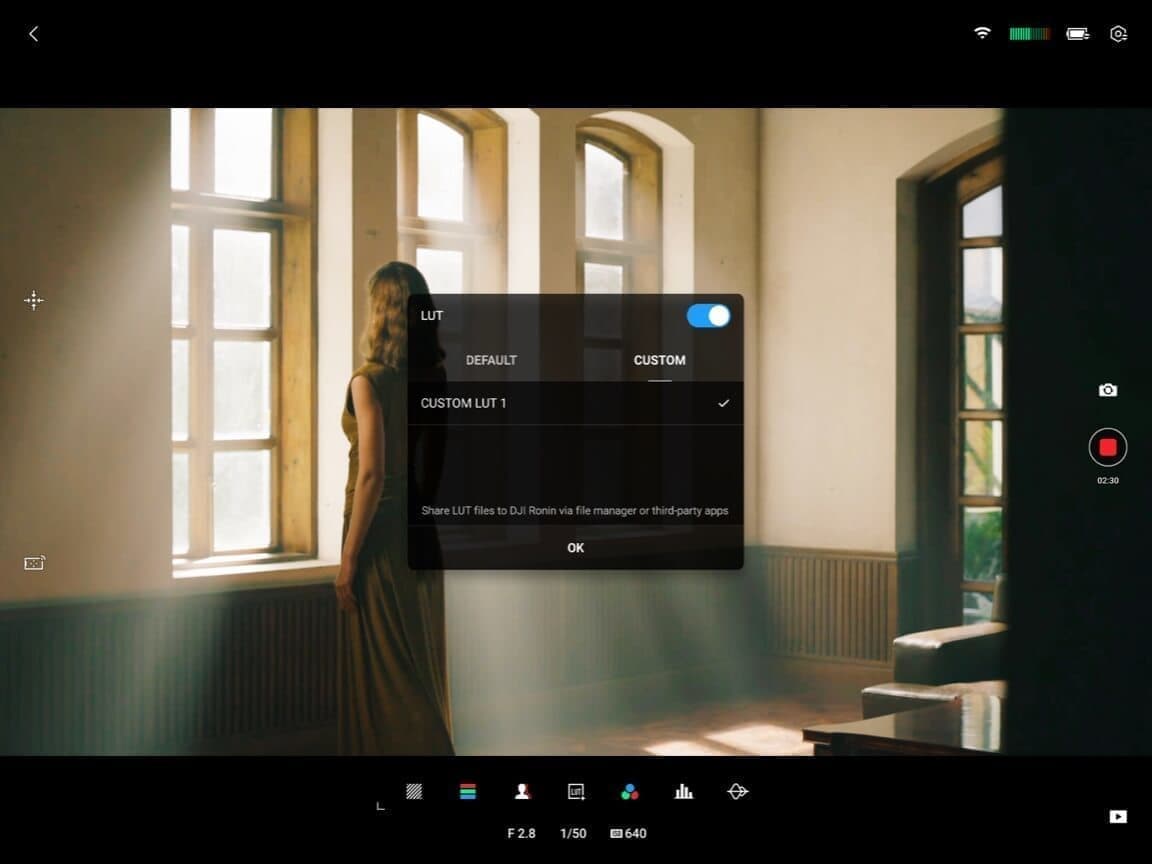This screenshot has height=864, width=1152.
Task: Turn off the LUT toggle switch
Action: [708, 316]
